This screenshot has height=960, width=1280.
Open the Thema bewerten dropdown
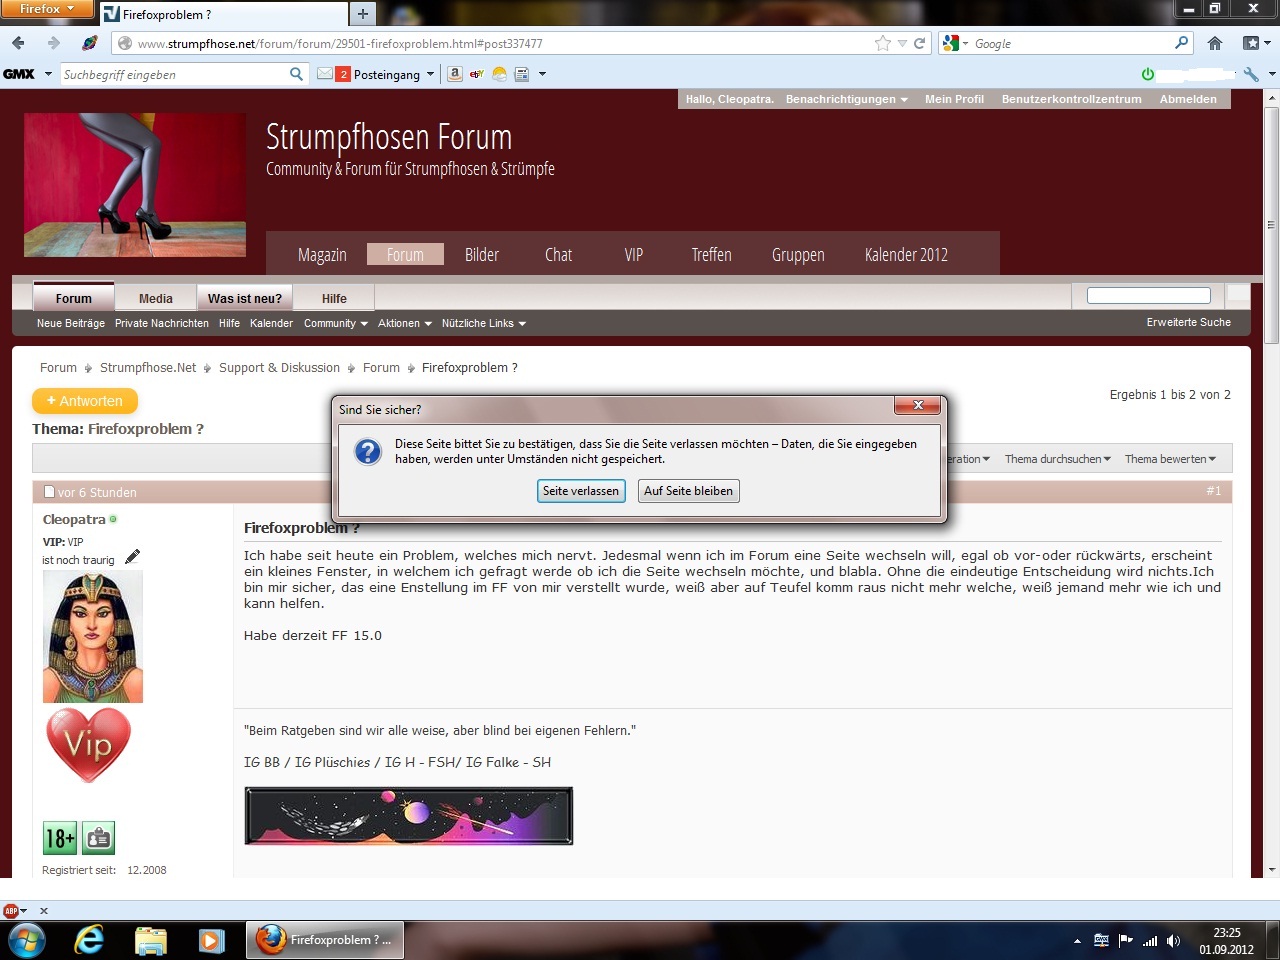1170,459
